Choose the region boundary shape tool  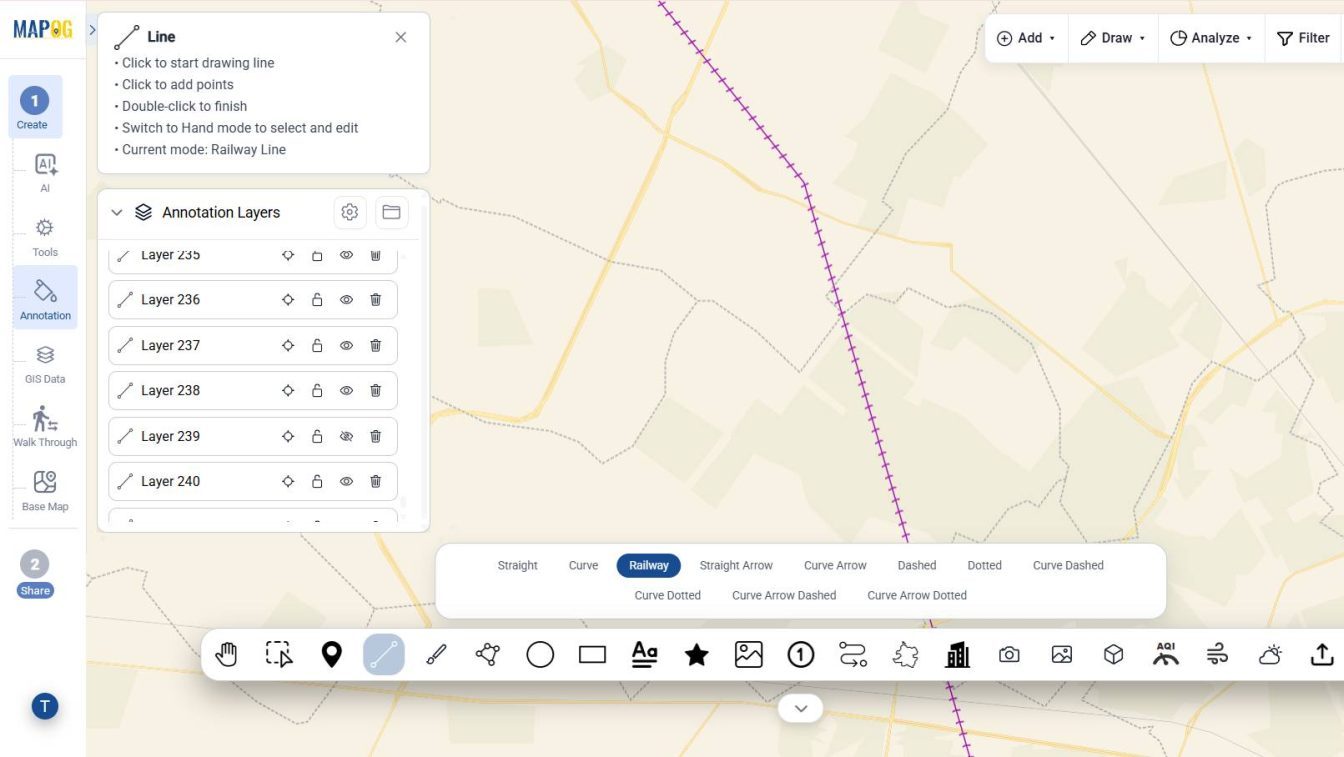click(x=905, y=655)
